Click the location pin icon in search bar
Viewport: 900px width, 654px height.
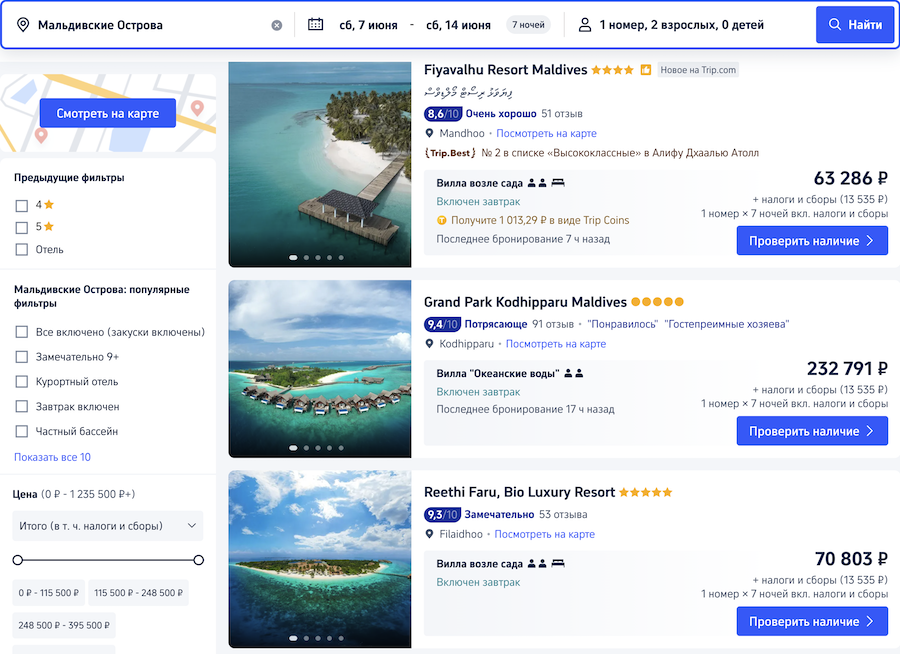coord(23,25)
